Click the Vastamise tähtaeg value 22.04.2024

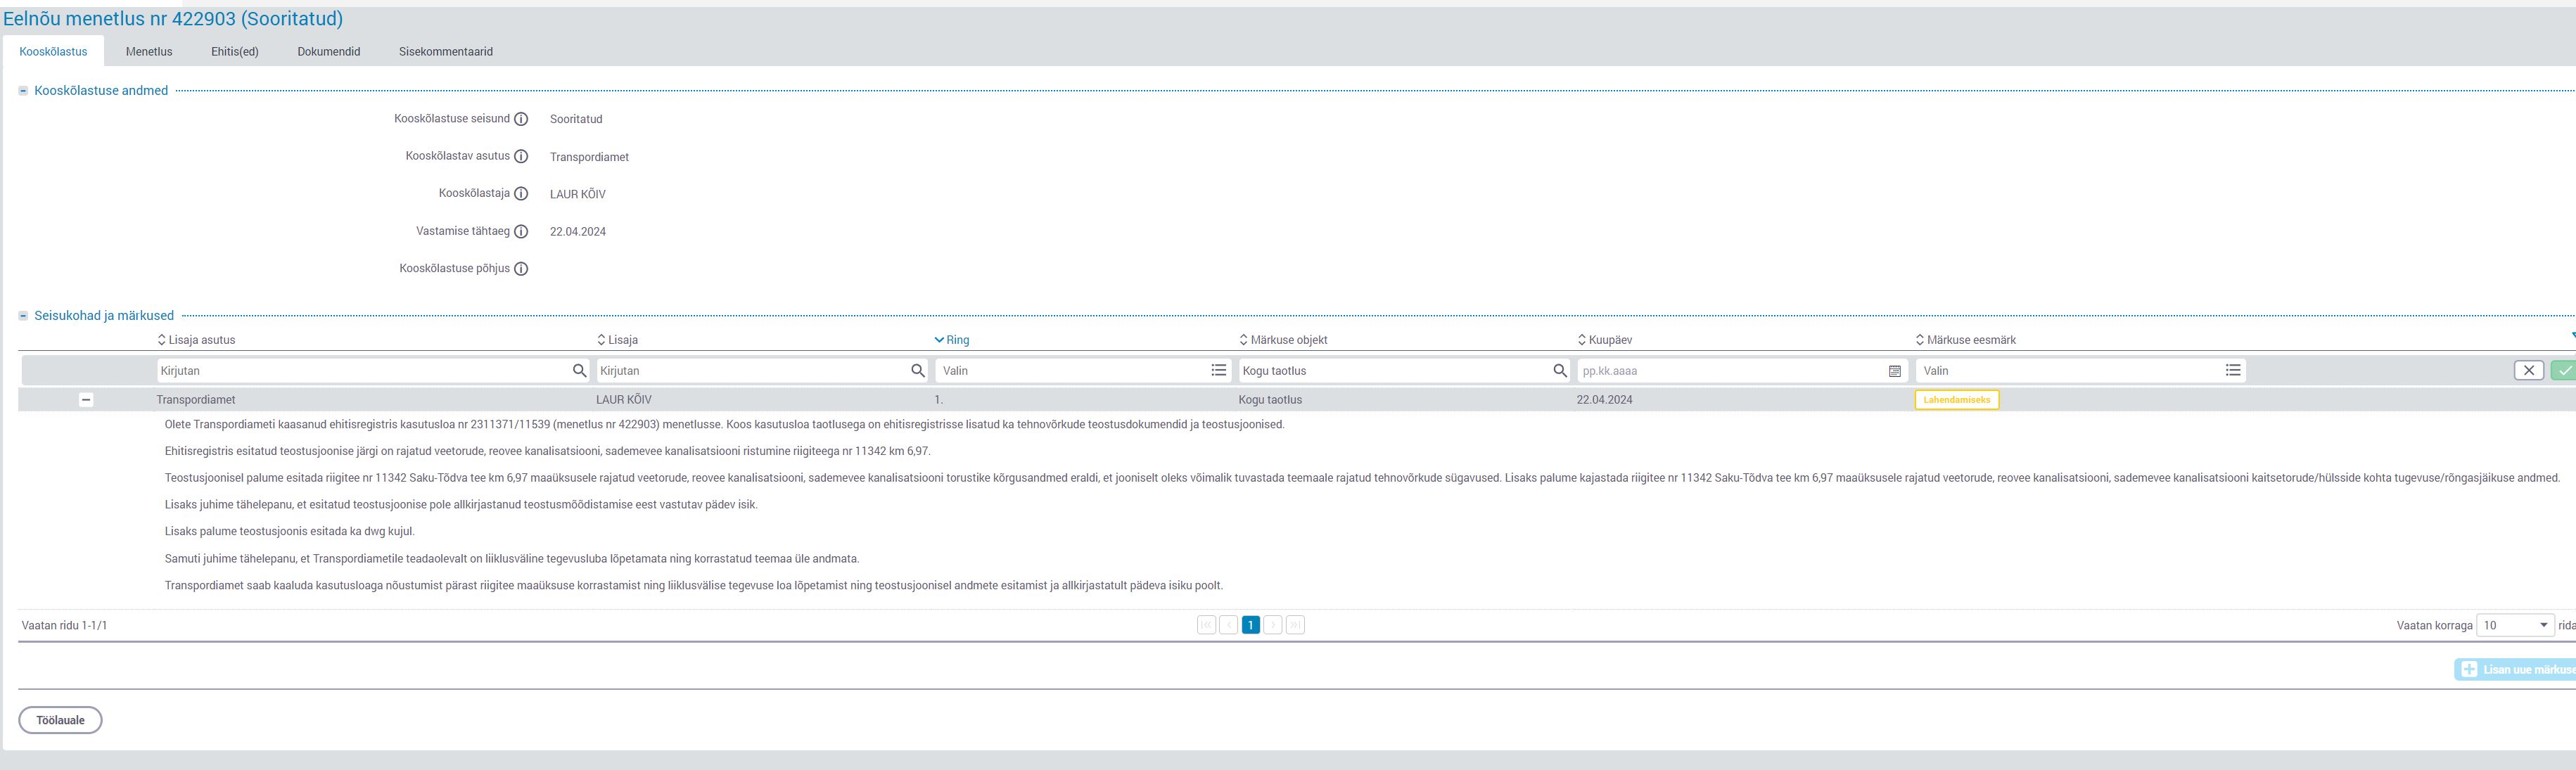pyautogui.click(x=578, y=232)
